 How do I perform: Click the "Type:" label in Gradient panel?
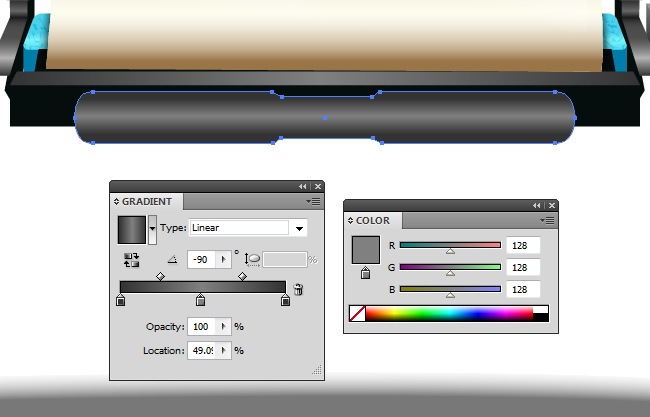point(173,228)
